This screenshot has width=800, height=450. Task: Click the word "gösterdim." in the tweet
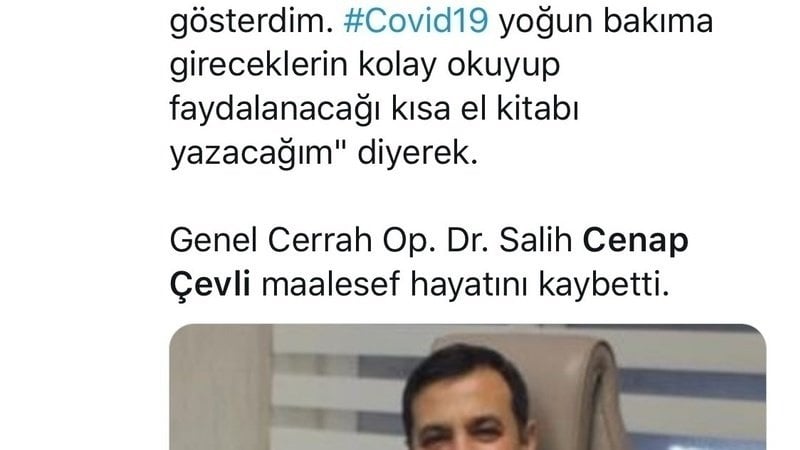coord(251,21)
